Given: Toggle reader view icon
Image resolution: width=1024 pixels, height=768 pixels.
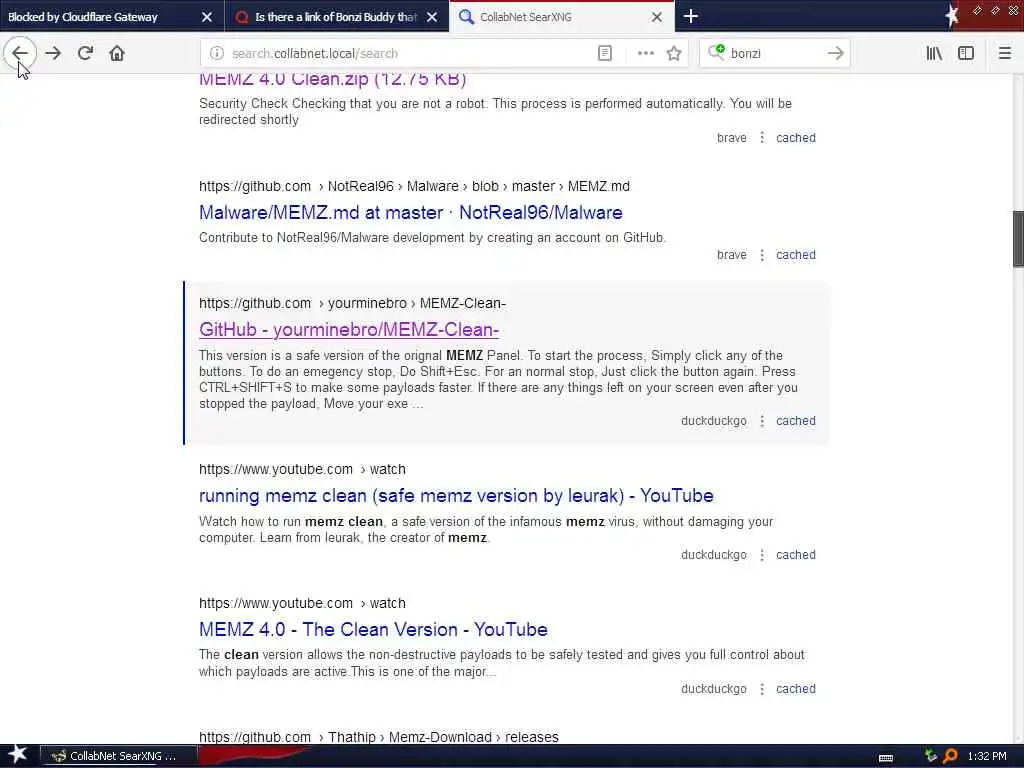Looking at the screenshot, I should point(605,54).
